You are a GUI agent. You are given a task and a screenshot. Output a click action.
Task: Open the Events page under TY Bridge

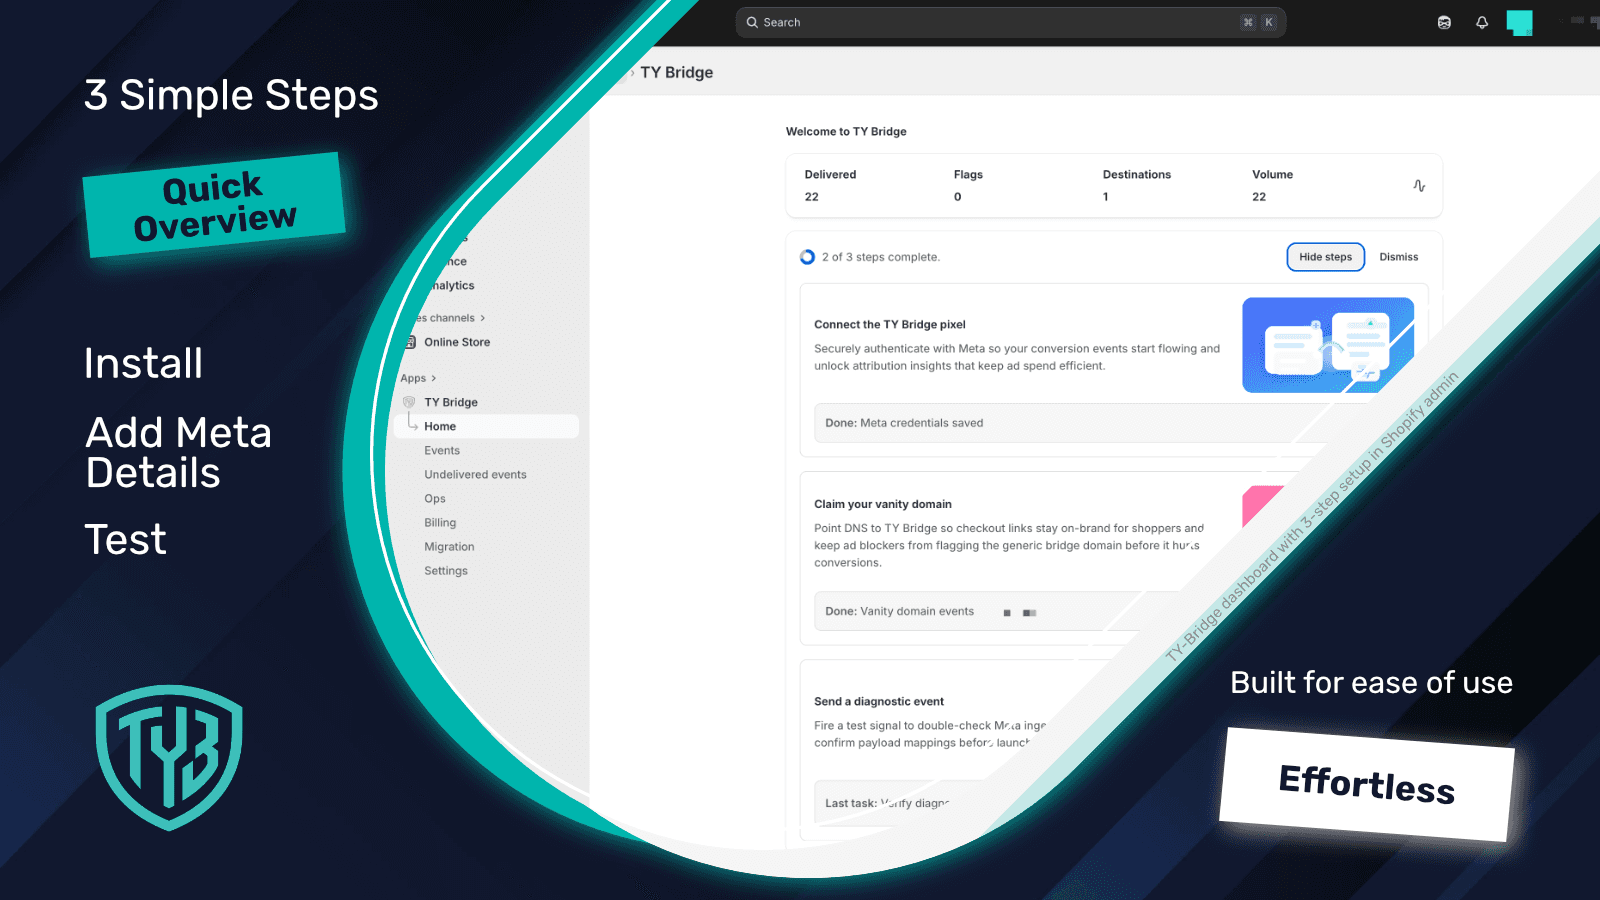click(441, 450)
